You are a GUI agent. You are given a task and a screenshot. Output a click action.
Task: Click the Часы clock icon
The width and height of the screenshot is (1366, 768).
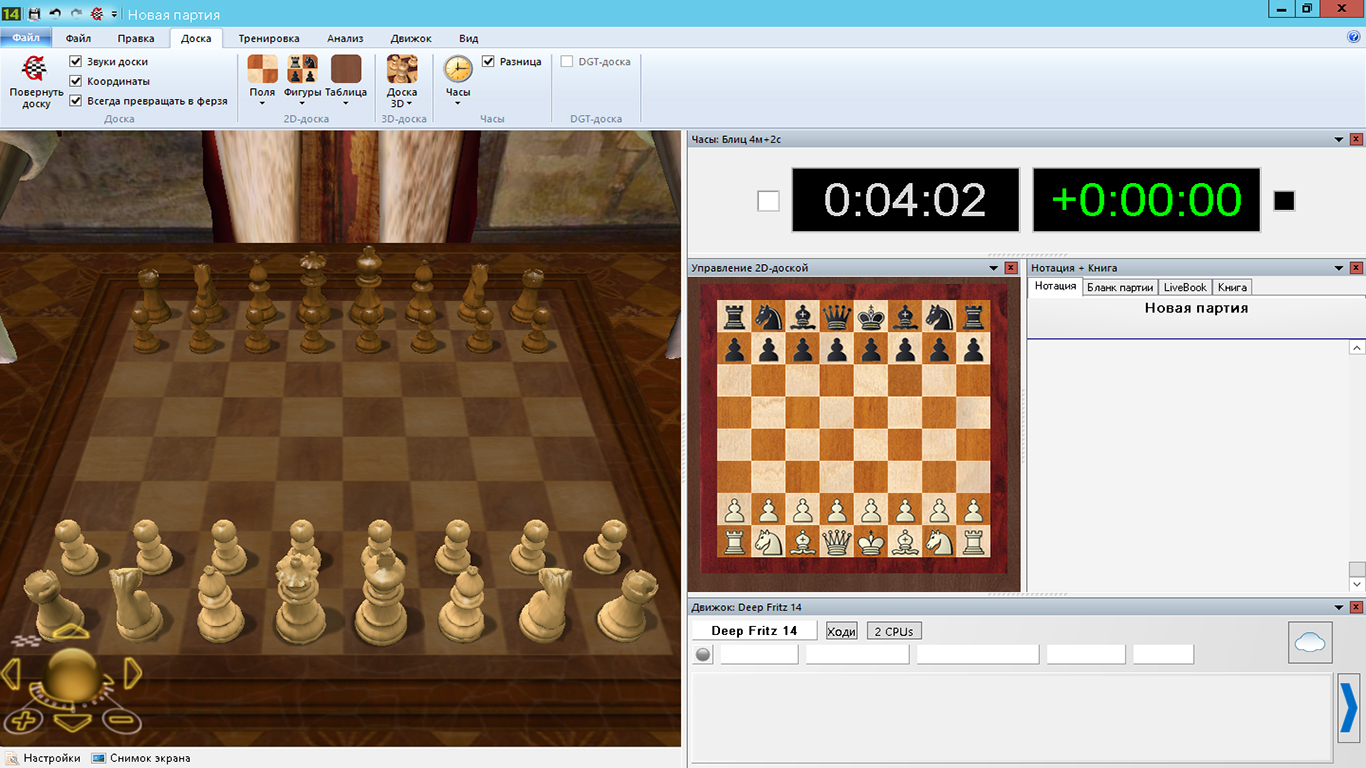[458, 69]
